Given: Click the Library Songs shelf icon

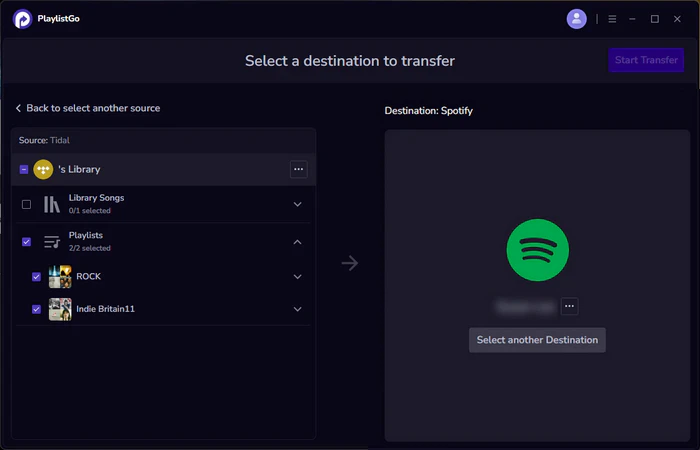Looking at the screenshot, I should pyautogui.click(x=52, y=204).
